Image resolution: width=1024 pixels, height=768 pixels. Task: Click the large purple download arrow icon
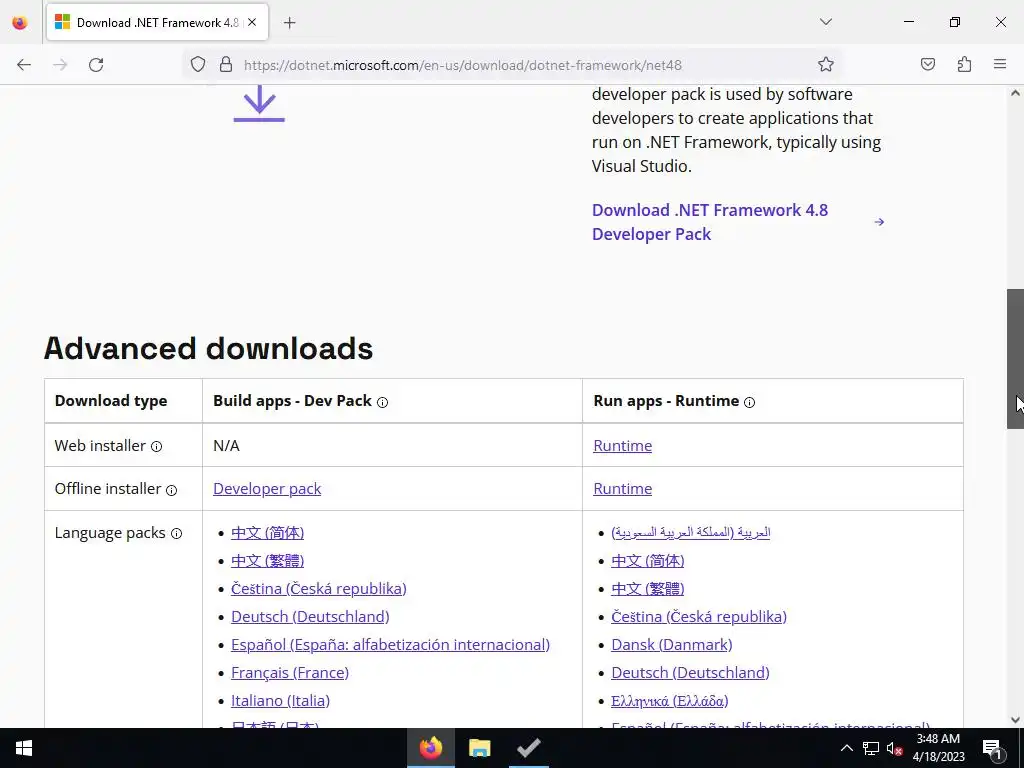259,104
